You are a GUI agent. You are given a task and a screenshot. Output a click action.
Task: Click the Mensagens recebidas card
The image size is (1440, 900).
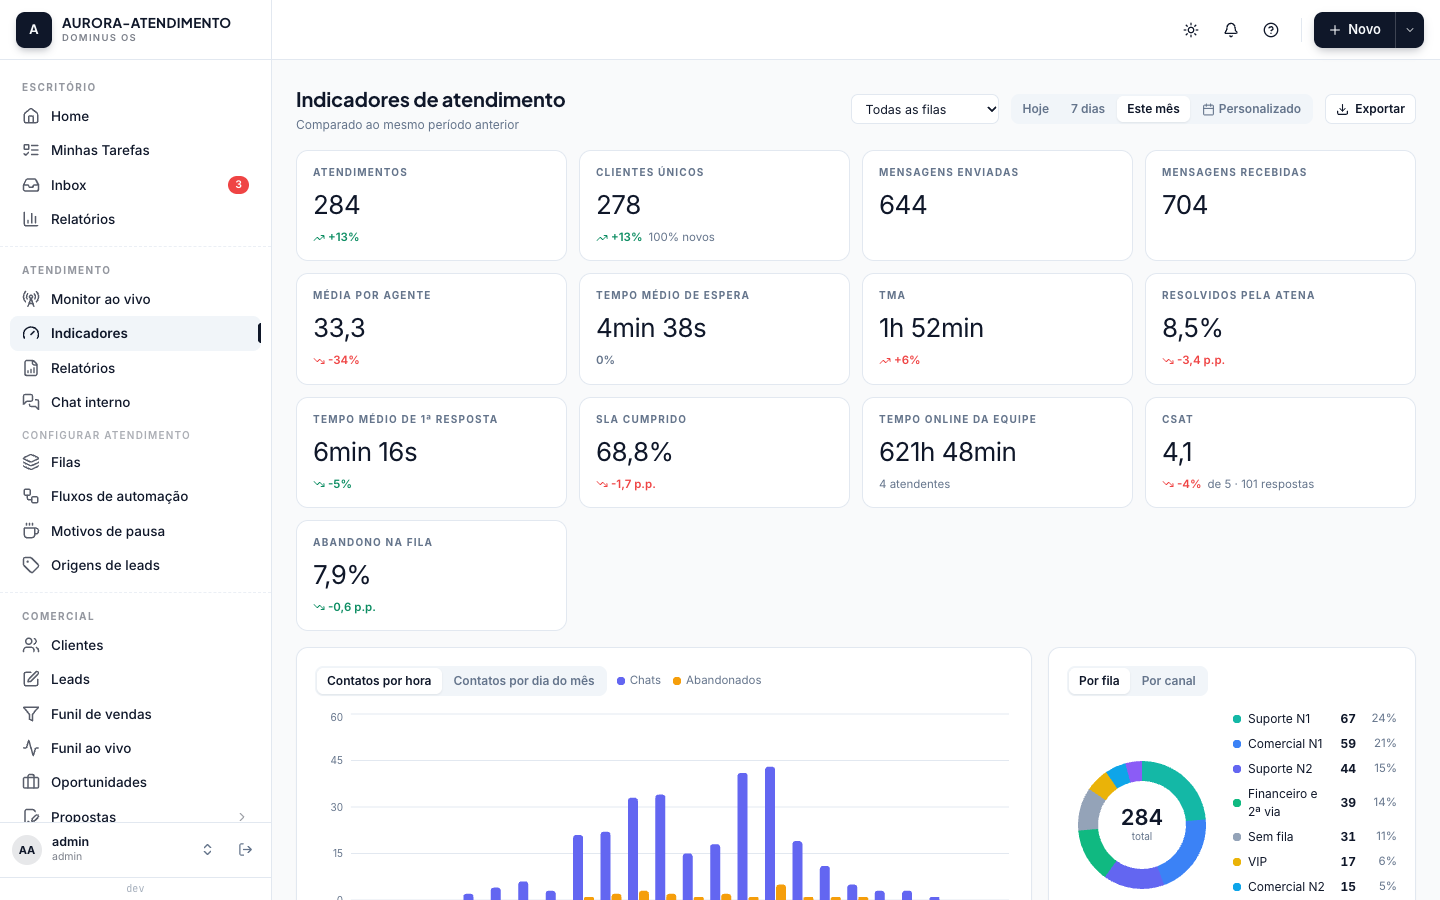(x=1280, y=206)
